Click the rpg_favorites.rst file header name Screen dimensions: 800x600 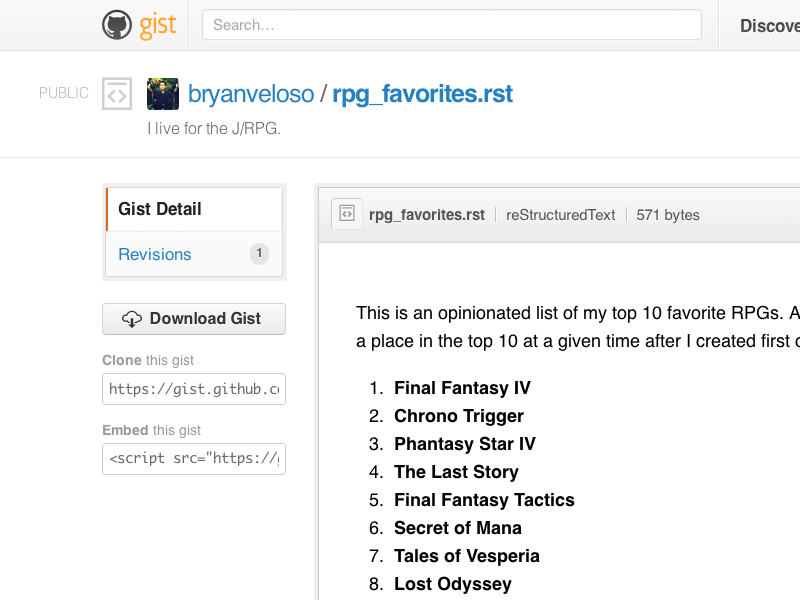(427, 215)
